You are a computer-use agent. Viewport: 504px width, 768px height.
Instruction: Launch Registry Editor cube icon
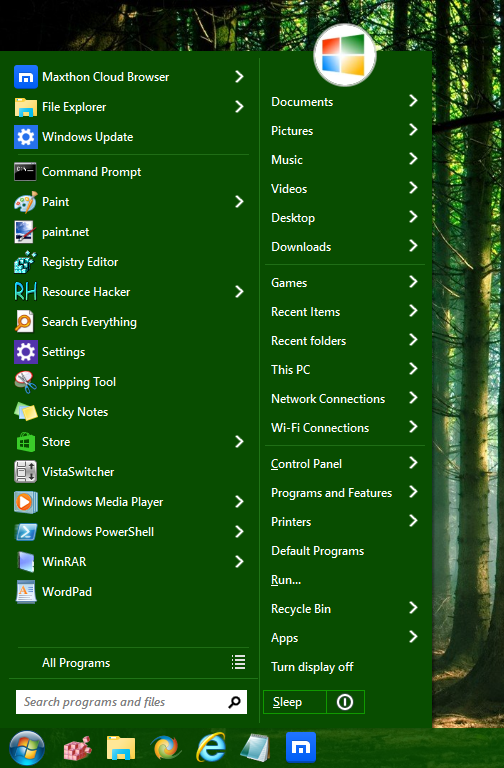click(x=25, y=262)
